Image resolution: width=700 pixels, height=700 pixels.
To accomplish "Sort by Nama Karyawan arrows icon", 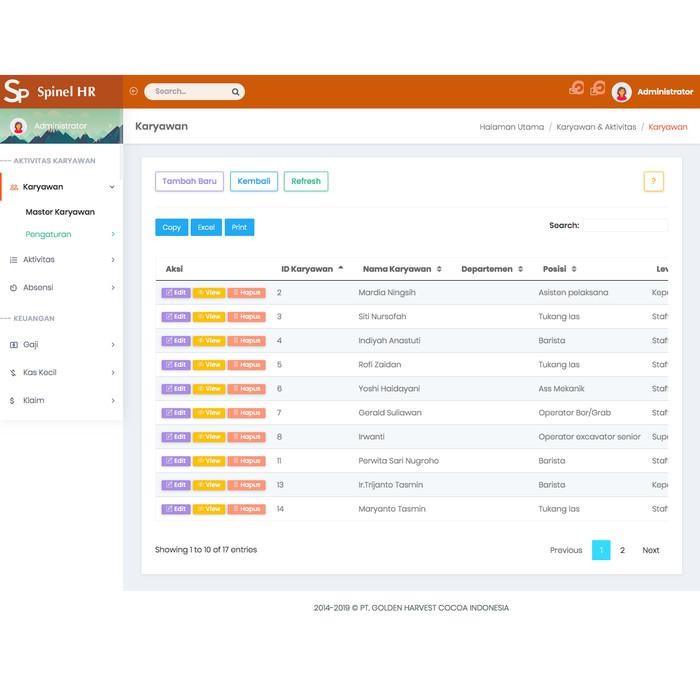I will click(x=439, y=269).
